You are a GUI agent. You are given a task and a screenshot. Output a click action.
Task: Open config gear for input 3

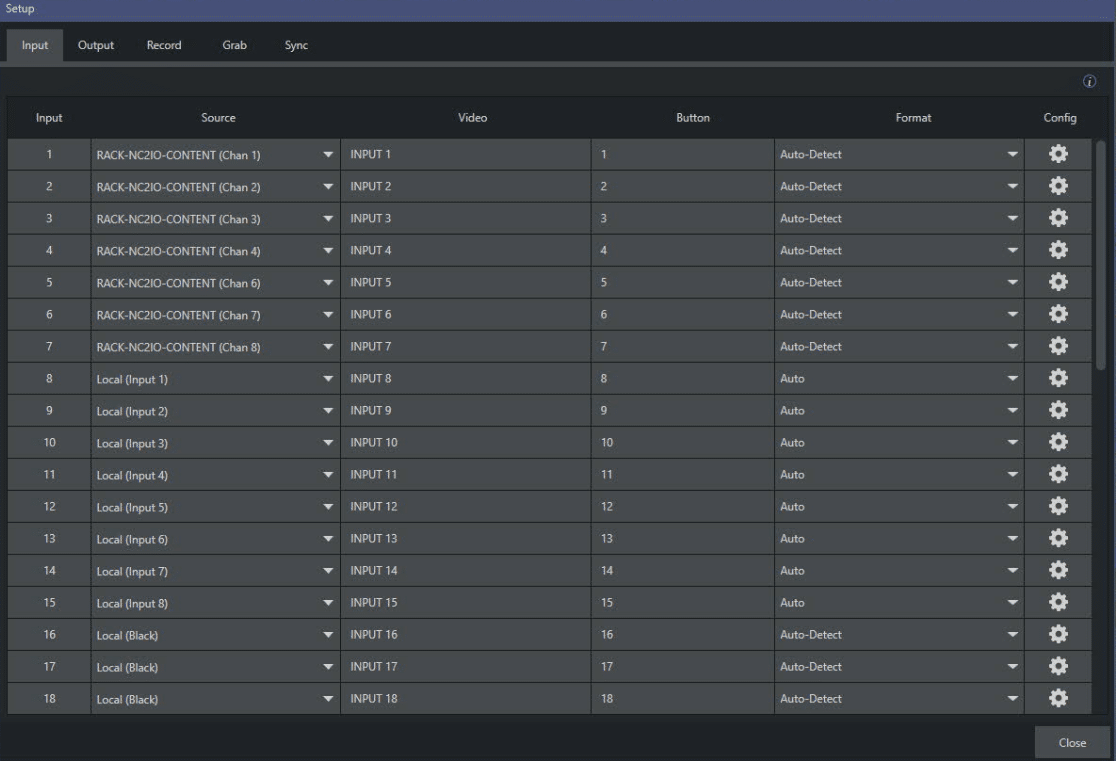pyautogui.click(x=1058, y=218)
